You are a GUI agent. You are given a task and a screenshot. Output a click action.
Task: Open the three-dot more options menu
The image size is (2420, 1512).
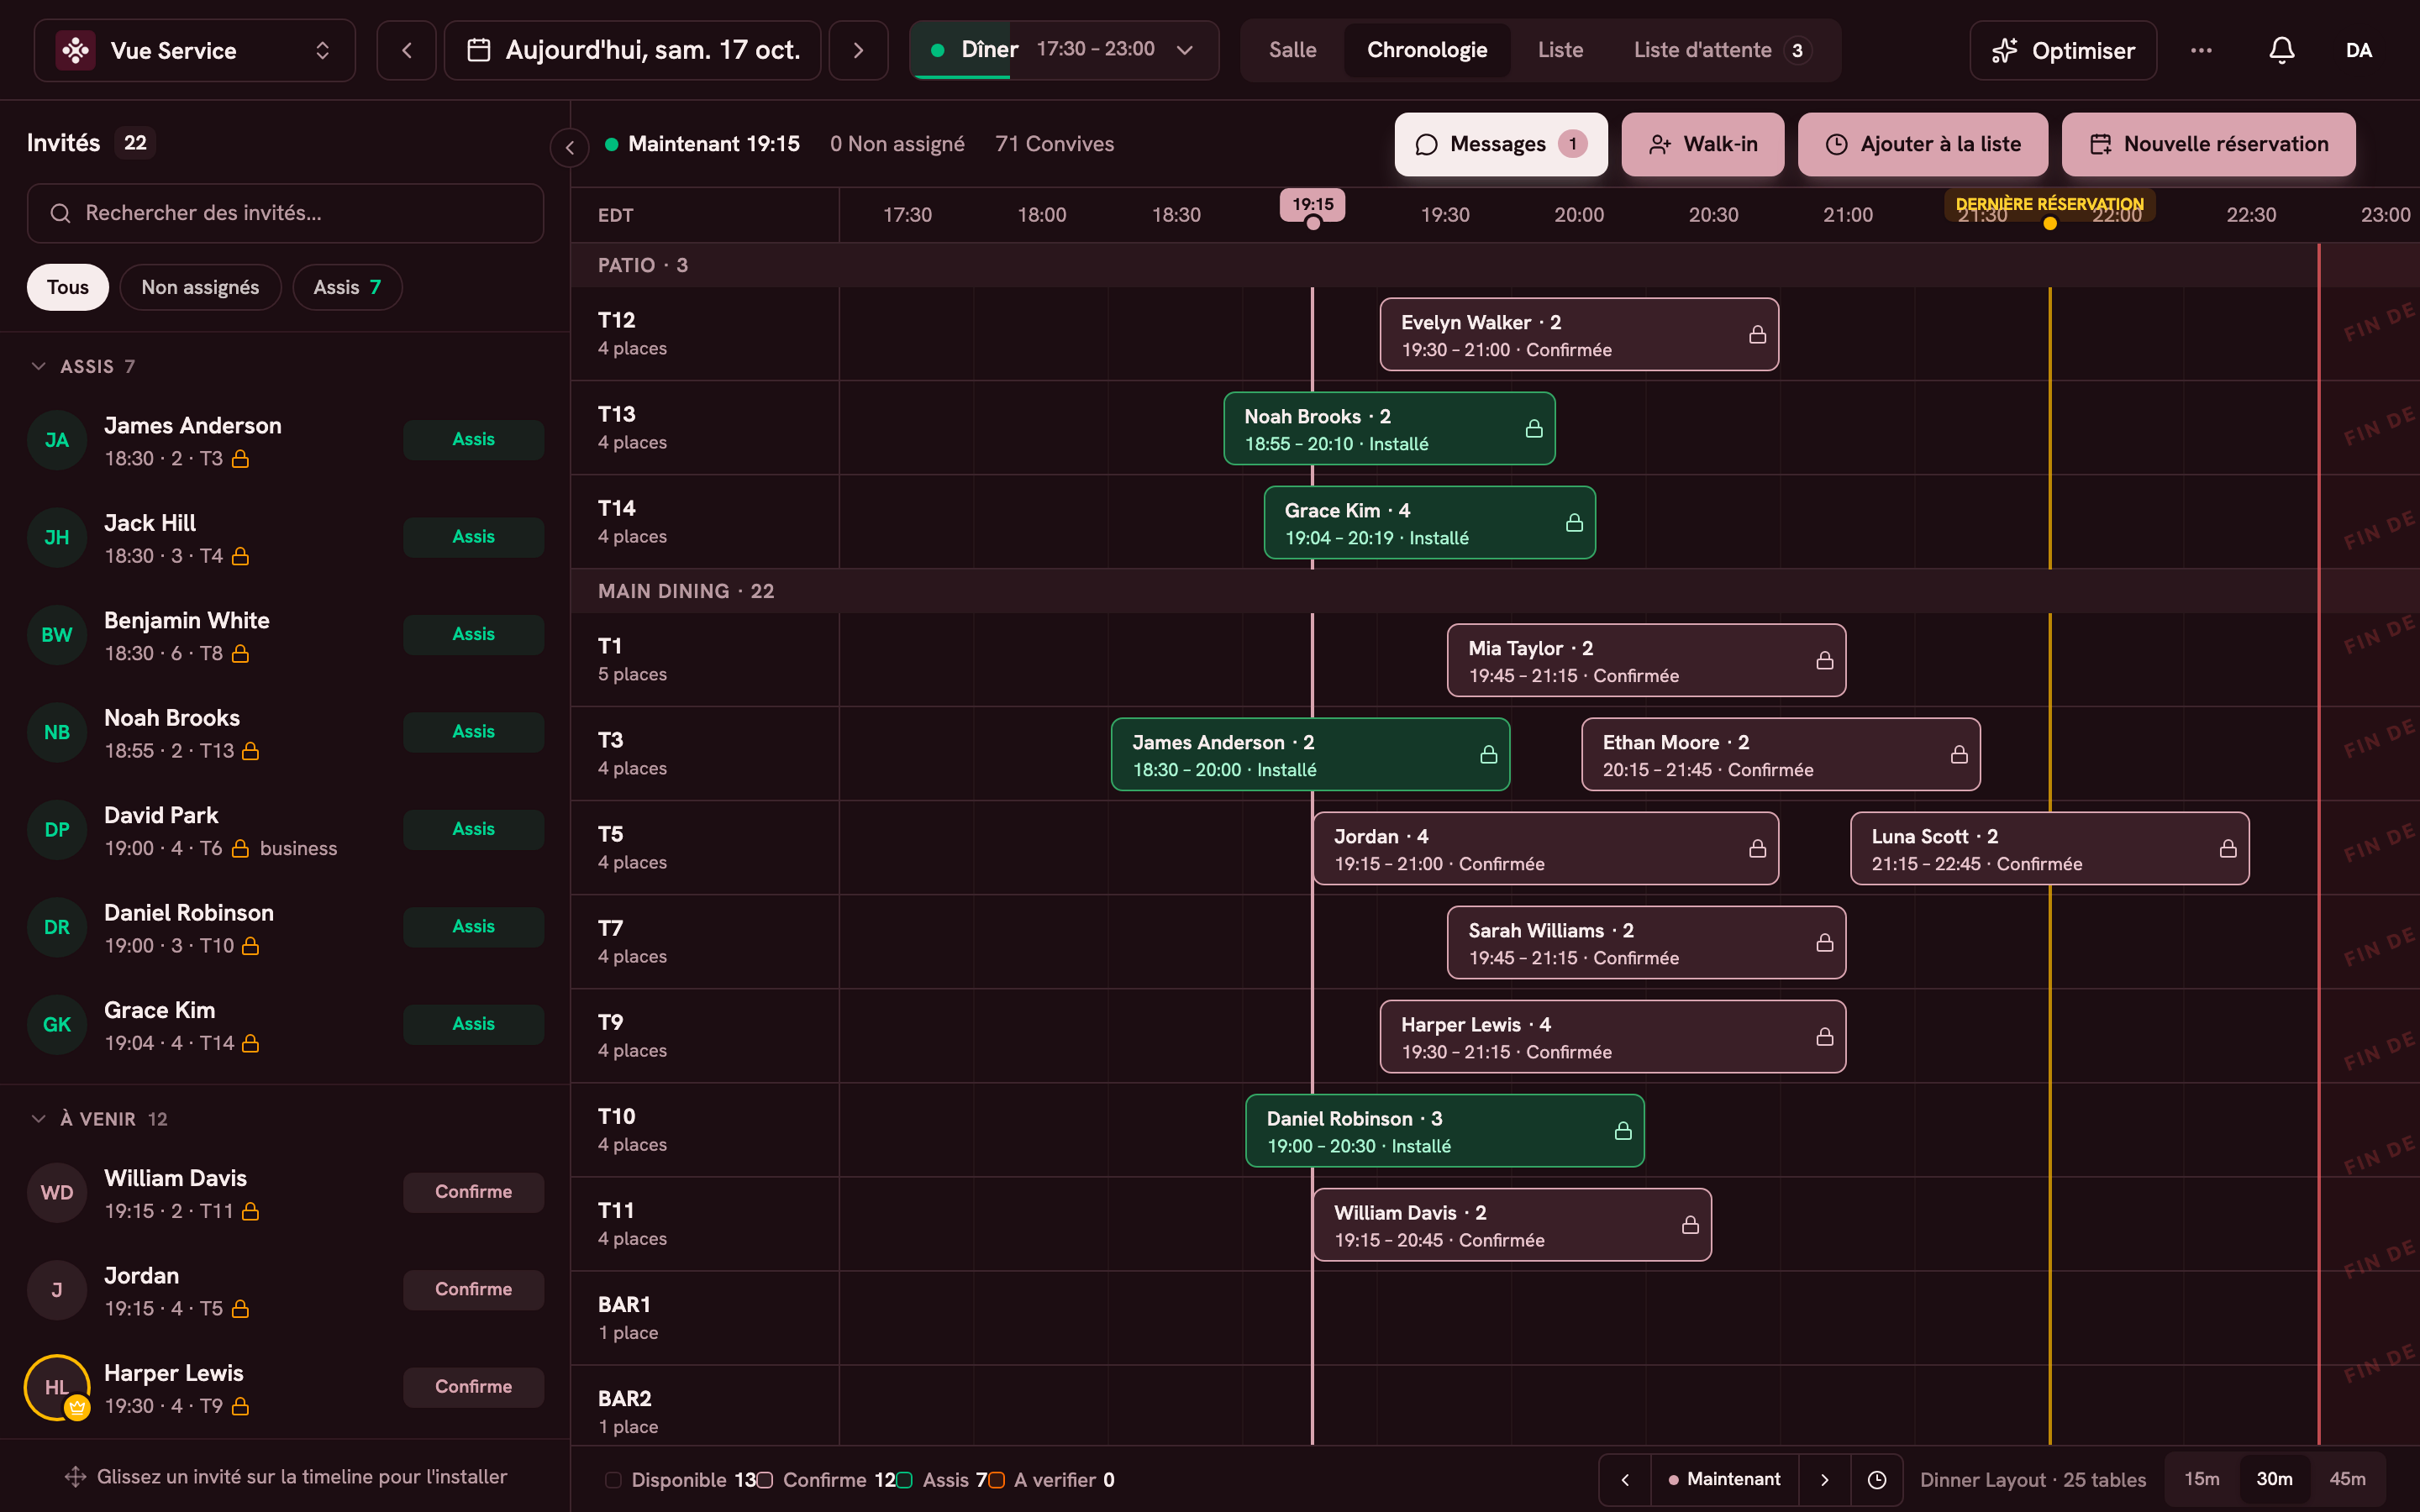pyautogui.click(x=2201, y=50)
